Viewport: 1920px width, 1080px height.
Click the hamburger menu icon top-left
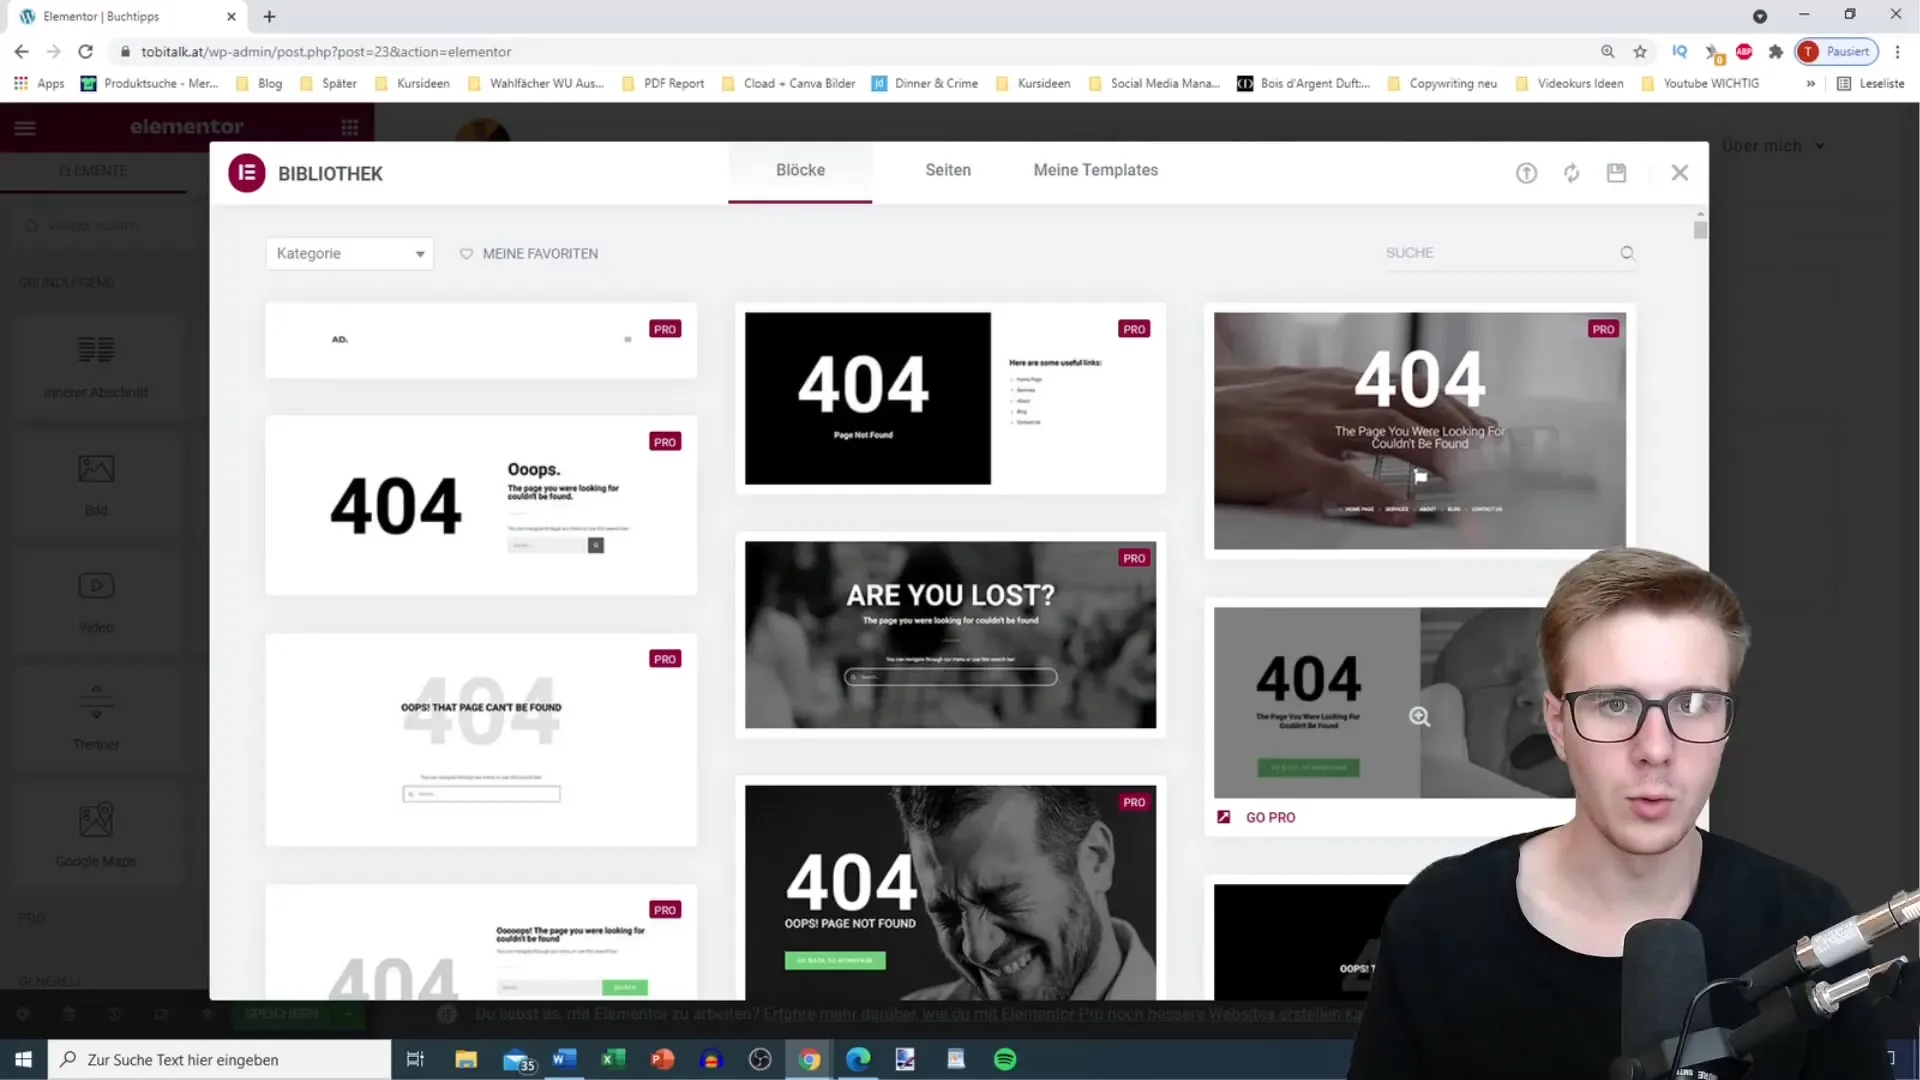click(24, 127)
